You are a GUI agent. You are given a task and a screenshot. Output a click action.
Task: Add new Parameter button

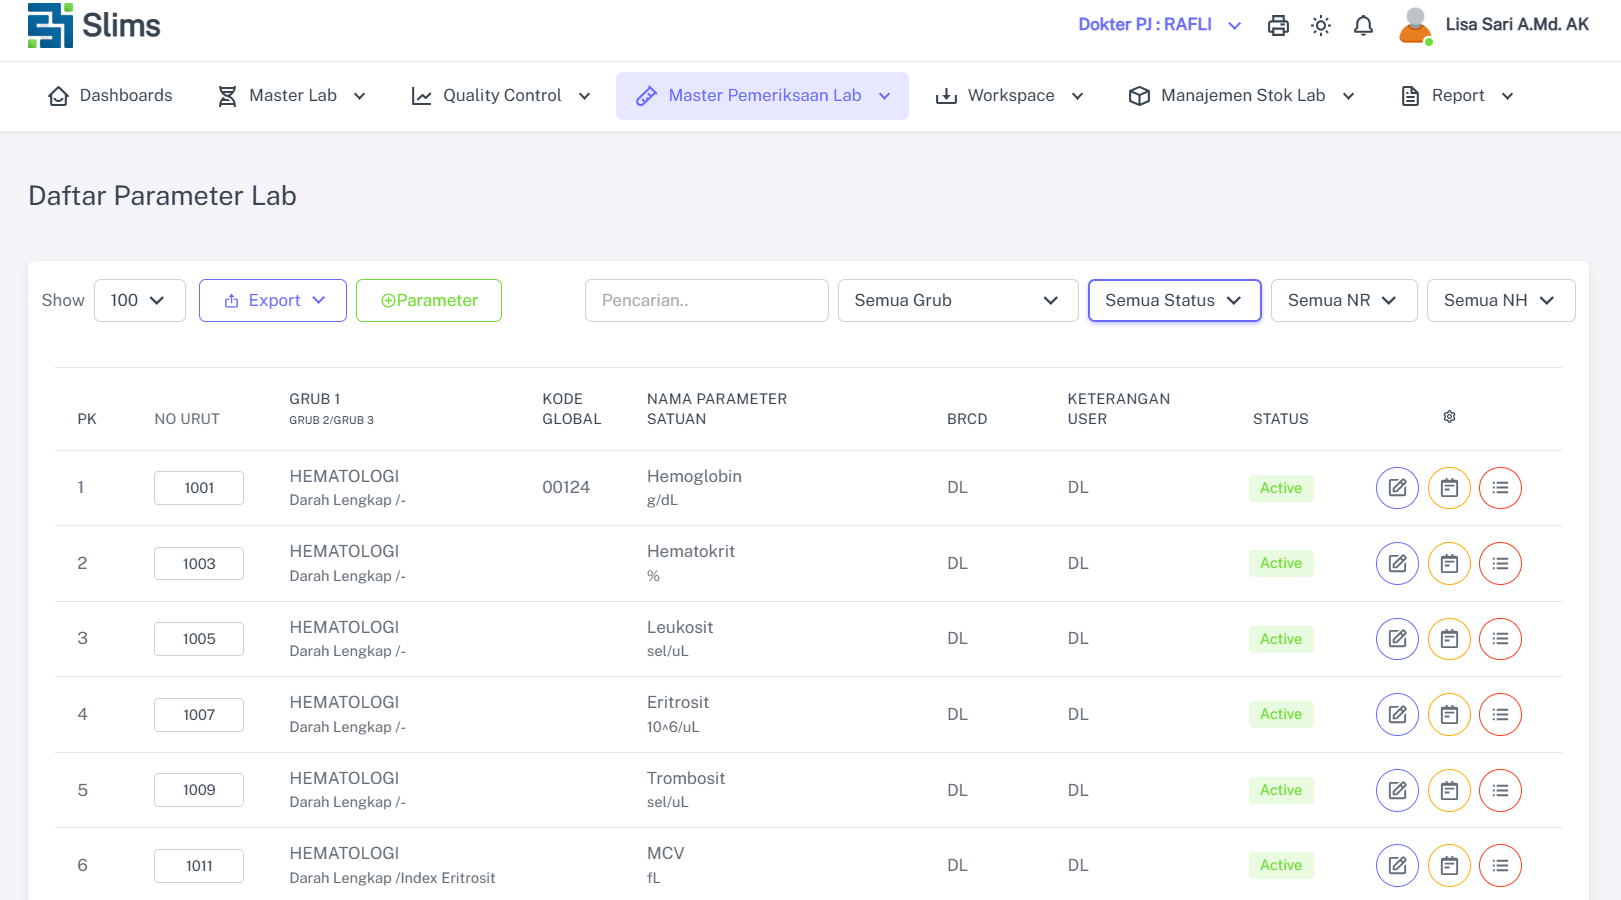(429, 301)
